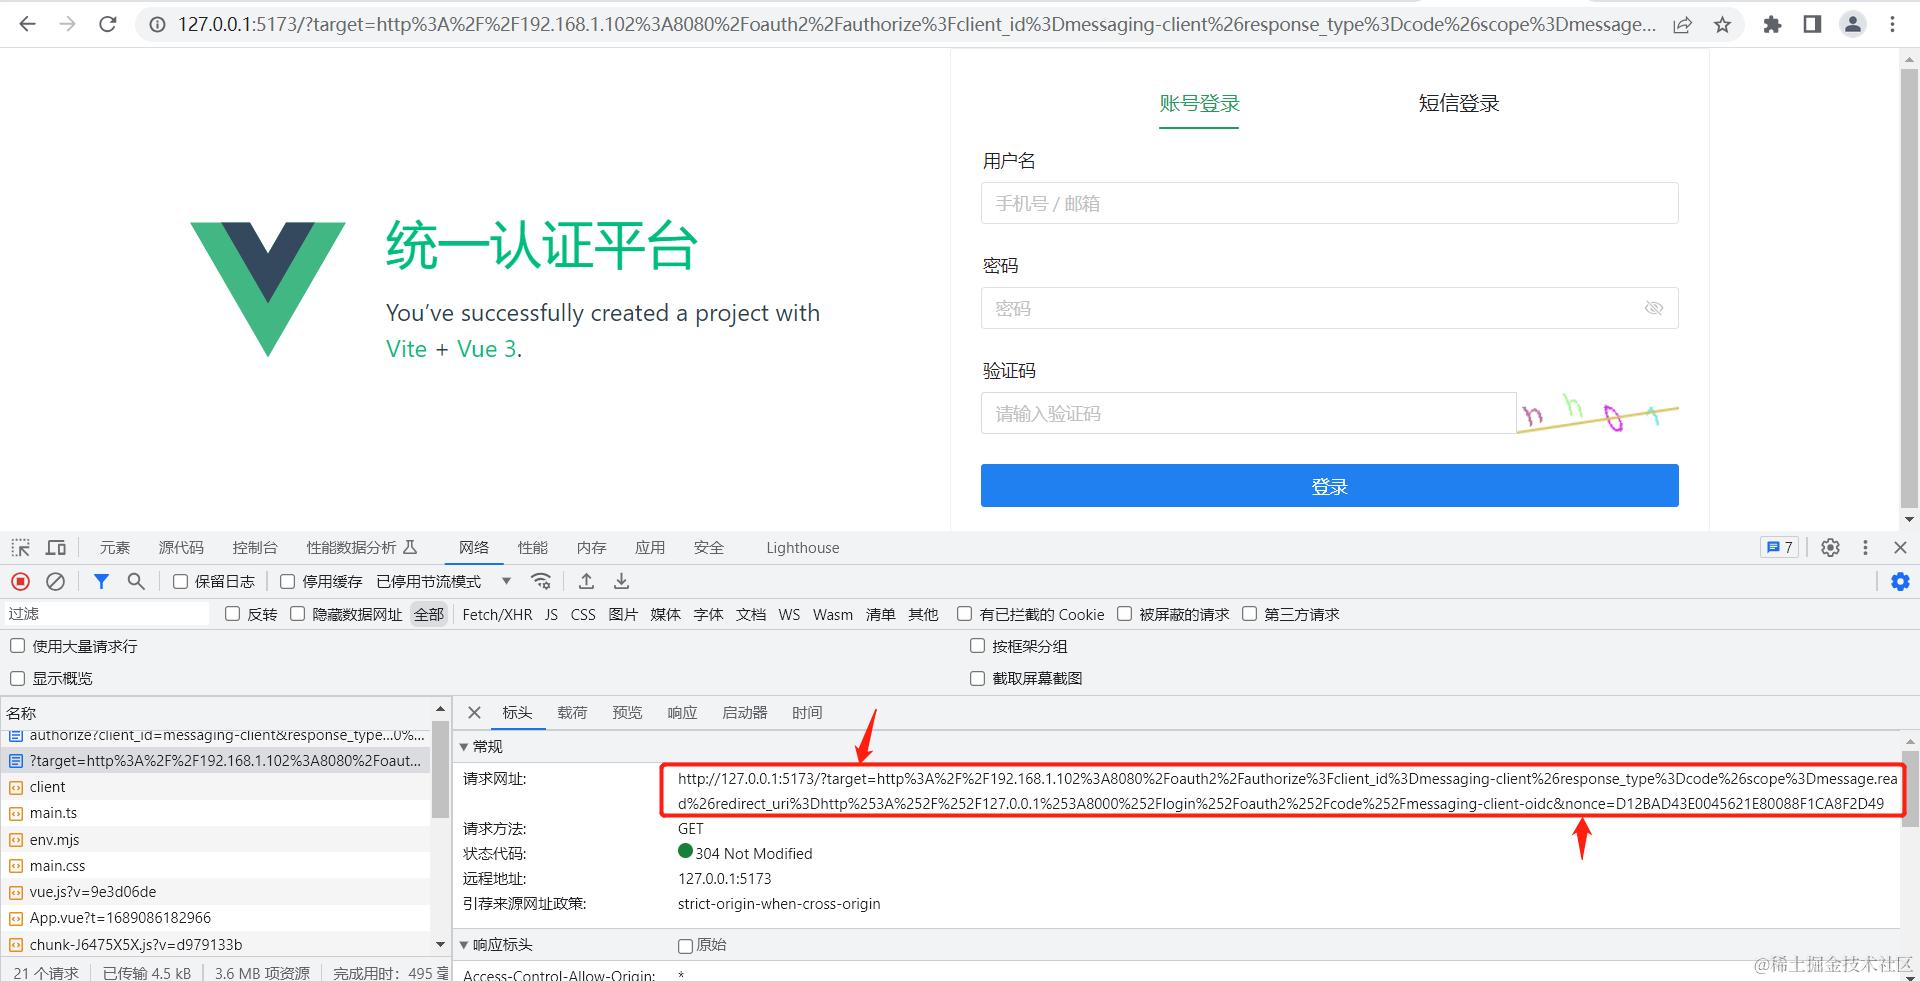
Task: Select the inspect element picker tool
Action: click(20, 547)
